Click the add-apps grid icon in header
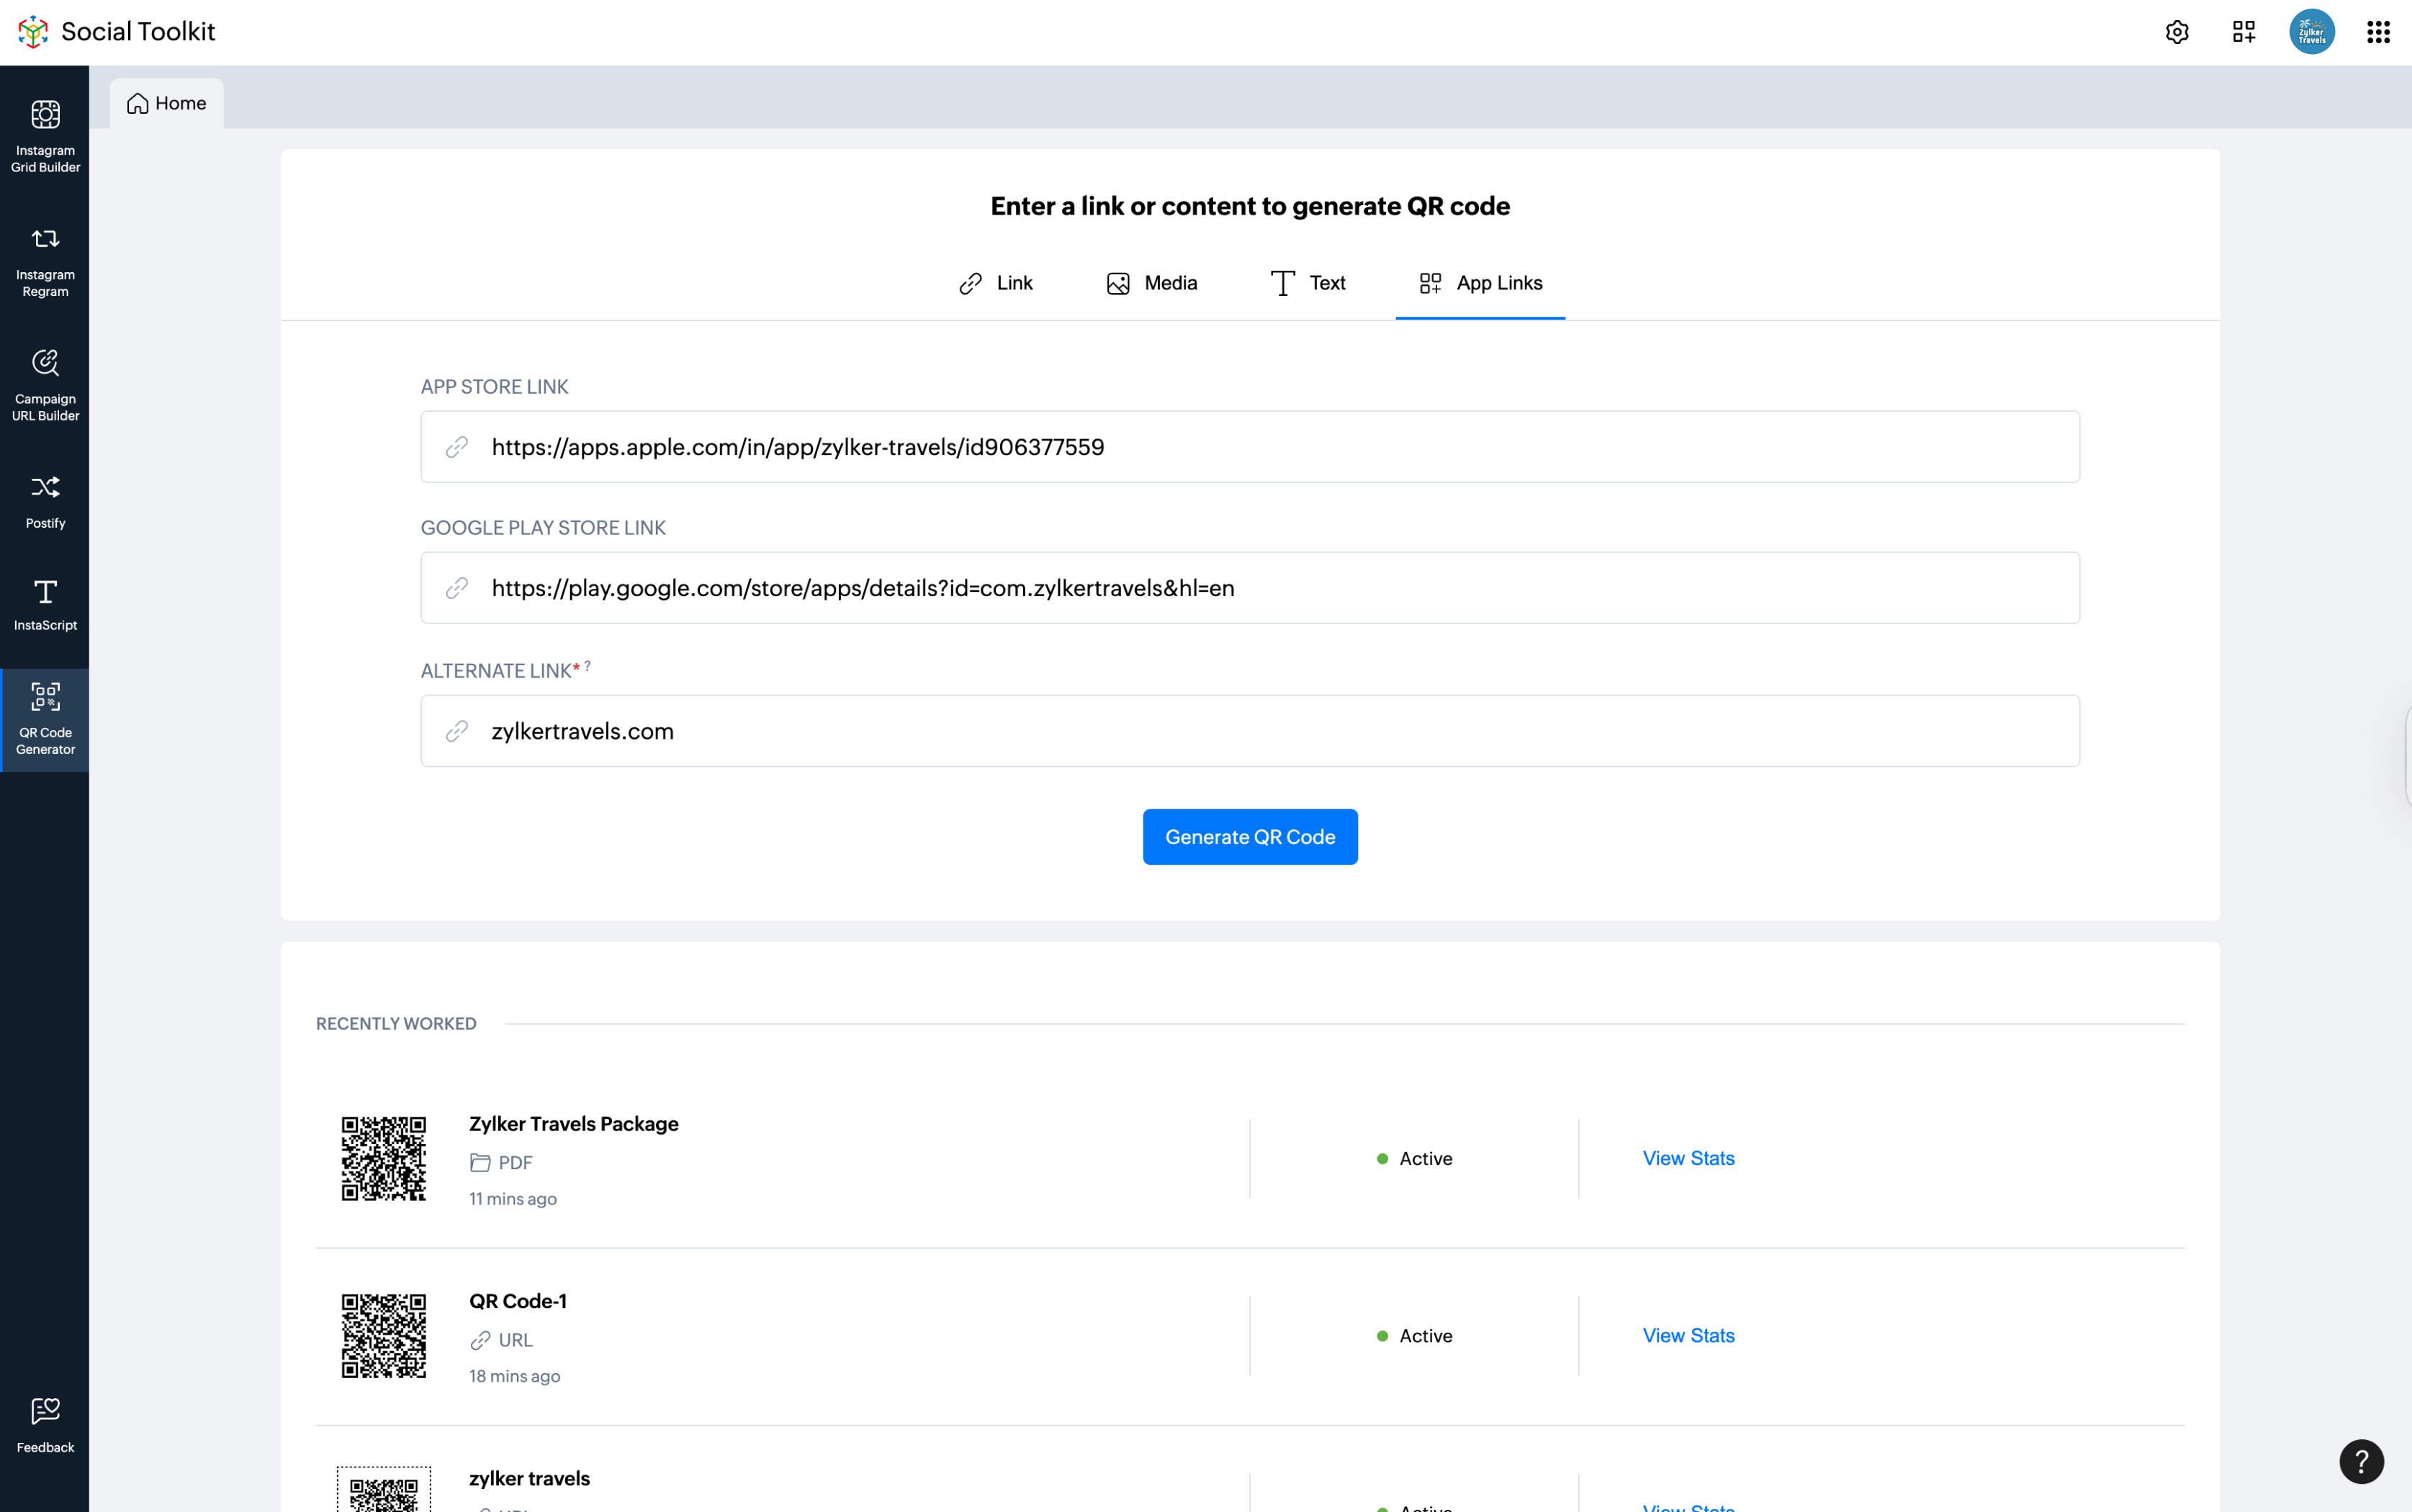Viewport: 2412px width, 1512px height. point(2243,32)
